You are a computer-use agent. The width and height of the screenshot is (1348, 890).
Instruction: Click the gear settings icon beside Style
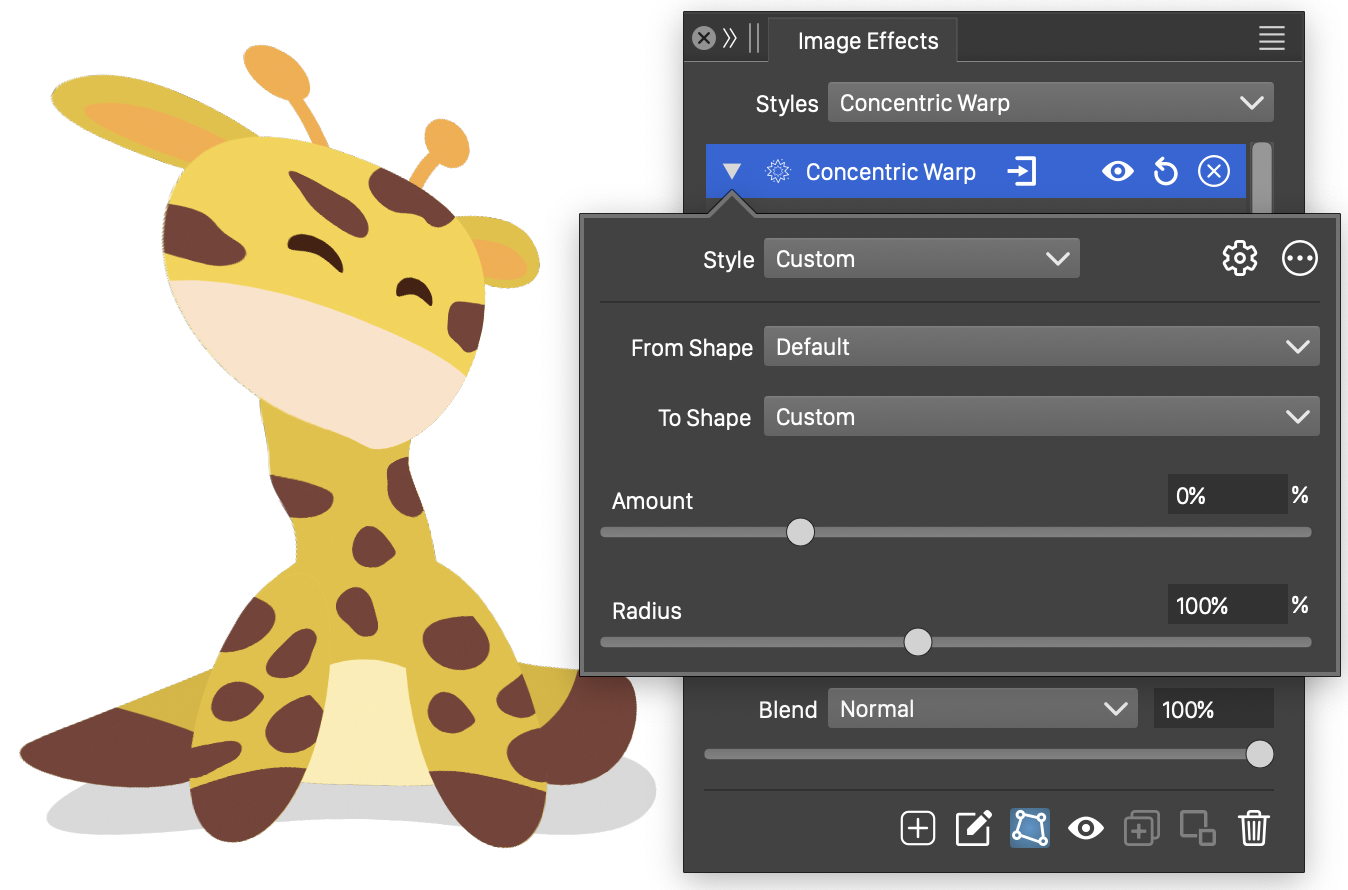(x=1239, y=259)
